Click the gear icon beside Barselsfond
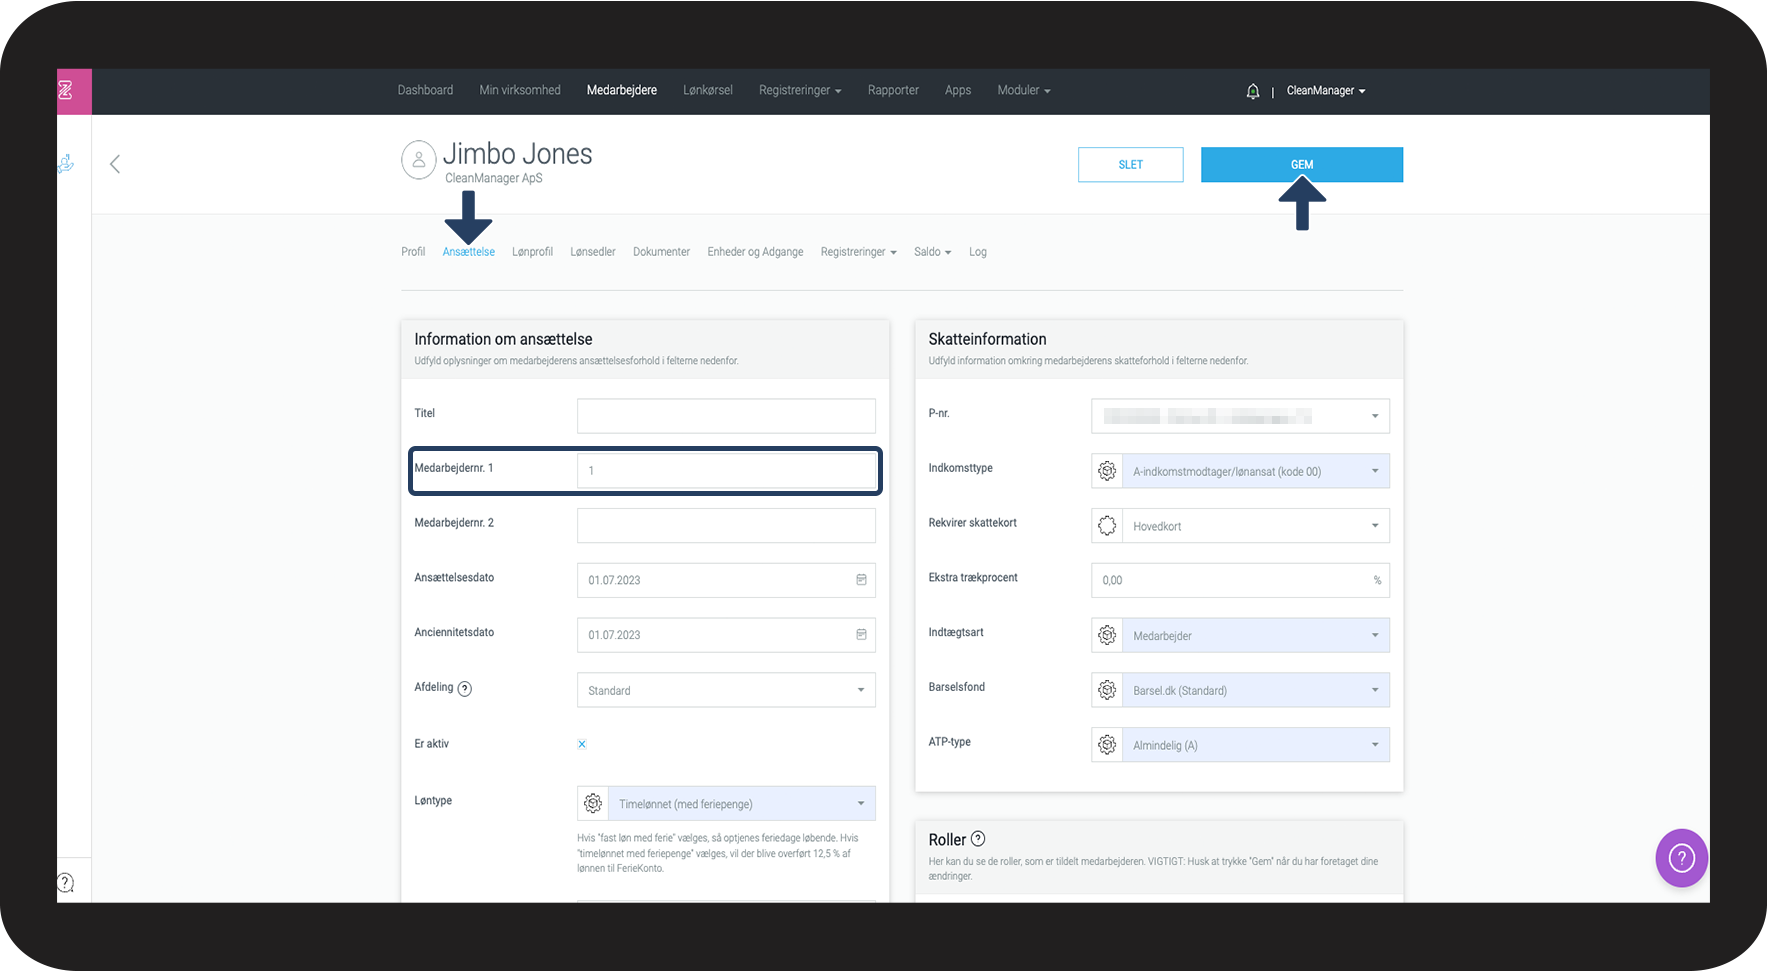This screenshot has width=1767, height=971. [x=1107, y=690]
